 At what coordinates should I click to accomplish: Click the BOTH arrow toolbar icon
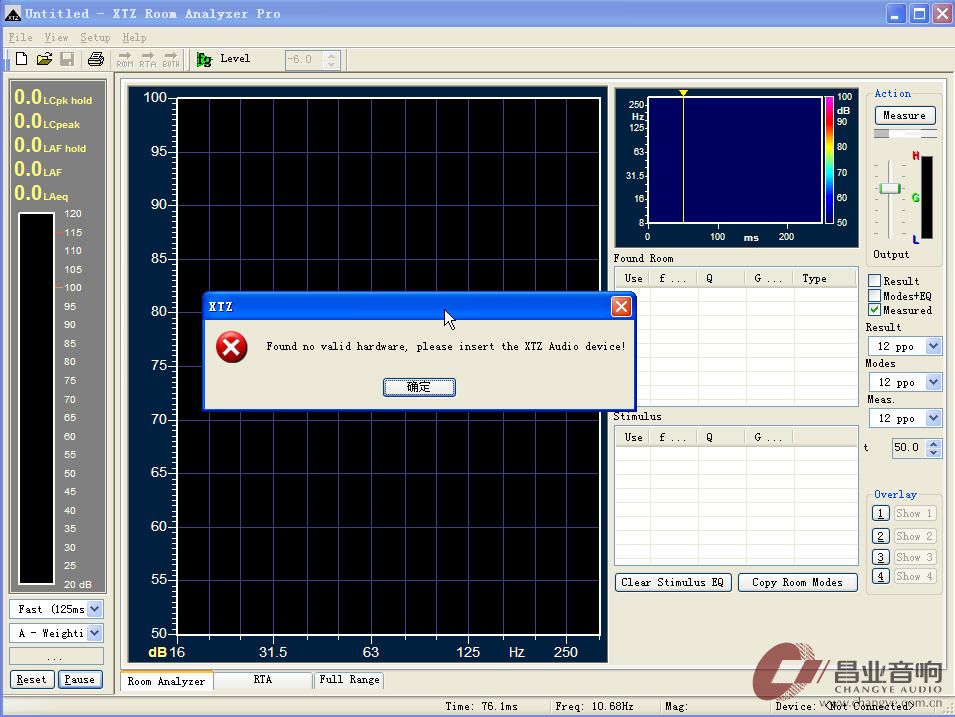(171, 59)
